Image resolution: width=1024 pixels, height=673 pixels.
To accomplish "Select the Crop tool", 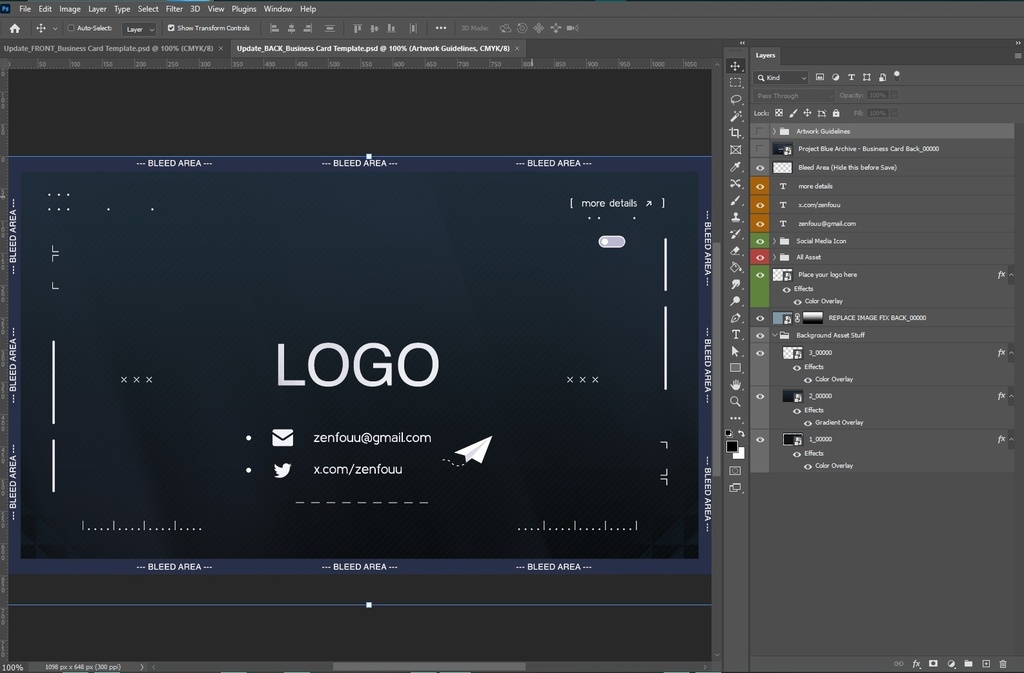I will (735, 133).
